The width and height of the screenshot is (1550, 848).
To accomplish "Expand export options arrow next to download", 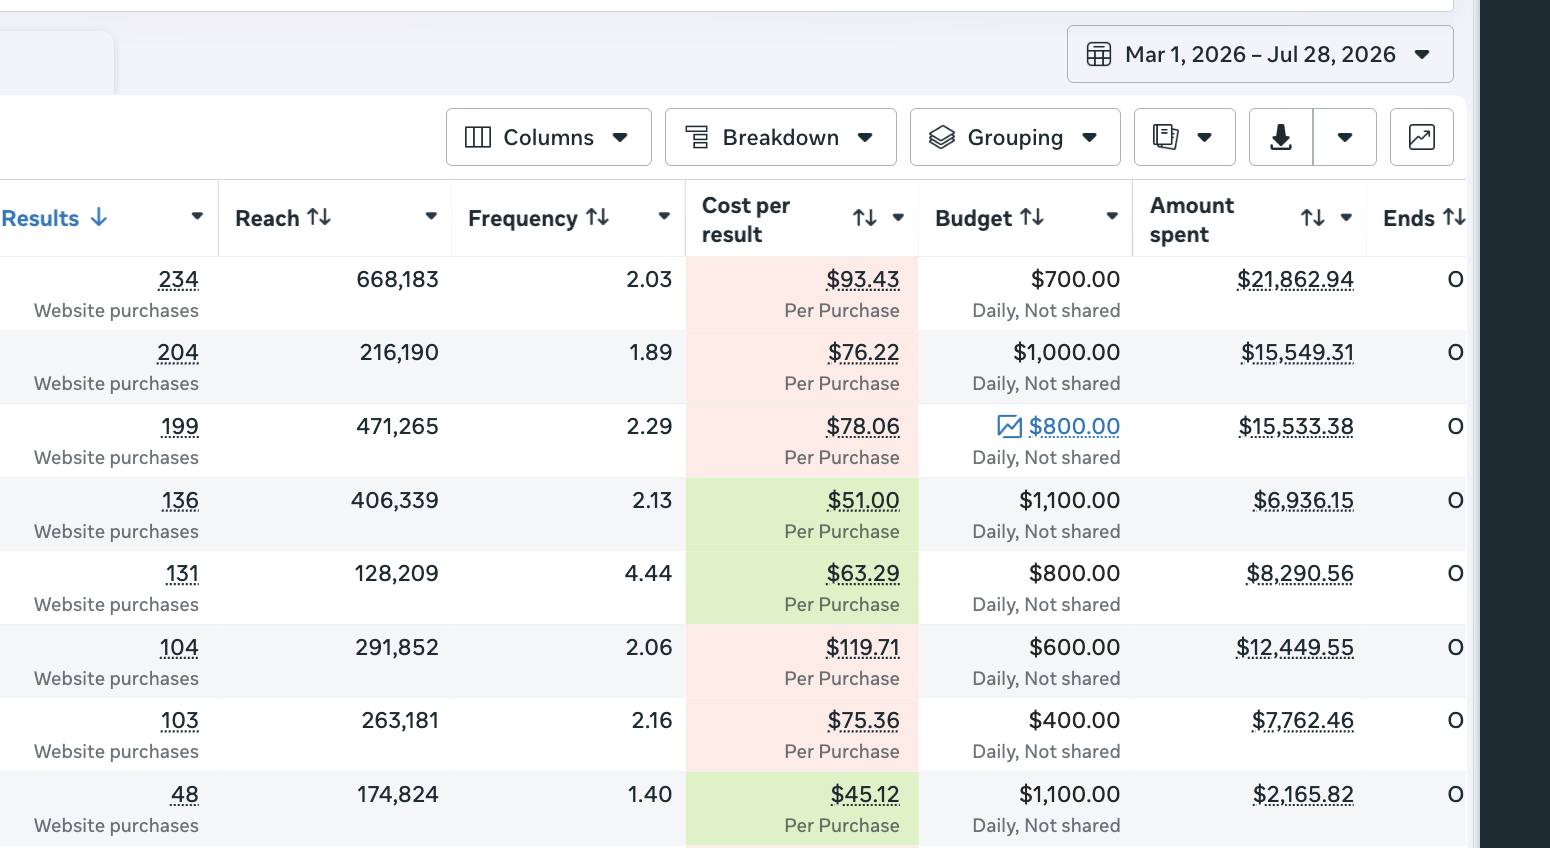I will pyautogui.click(x=1345, y=137).
